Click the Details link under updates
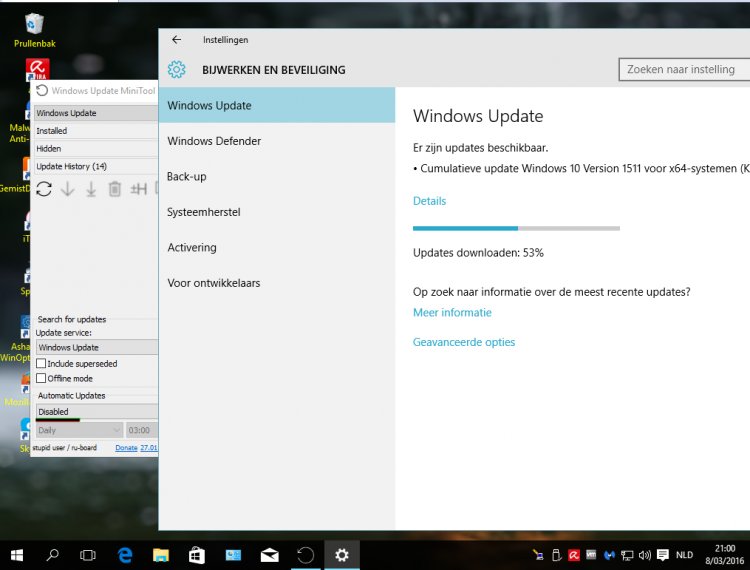Screen dimensions: 750x570 pos(429,201)
